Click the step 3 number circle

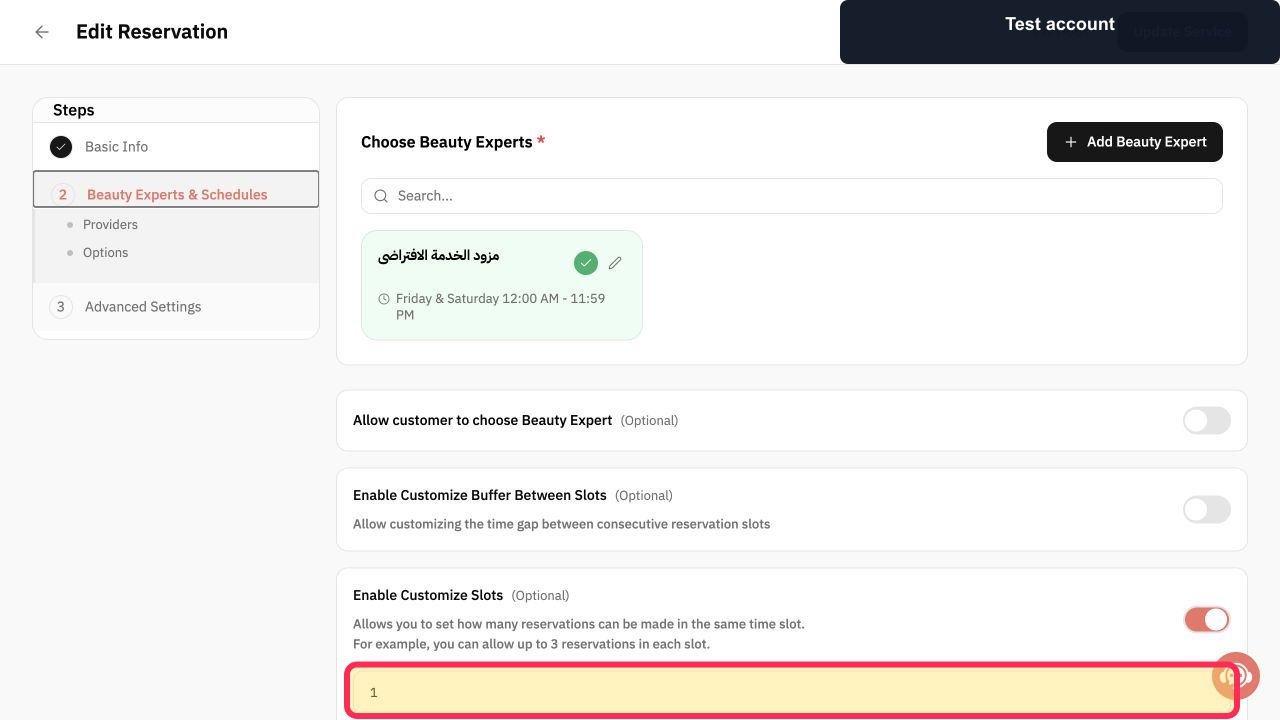point(61,307)
